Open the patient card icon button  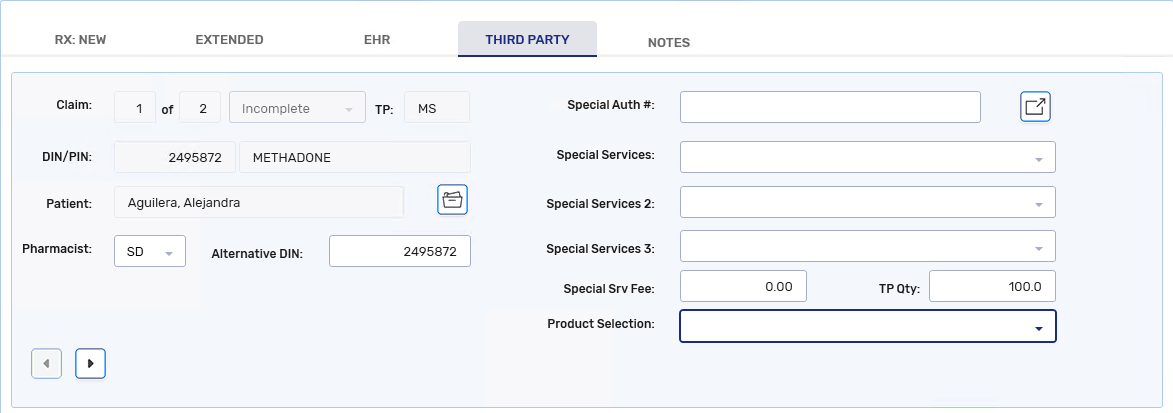point(452,200)
